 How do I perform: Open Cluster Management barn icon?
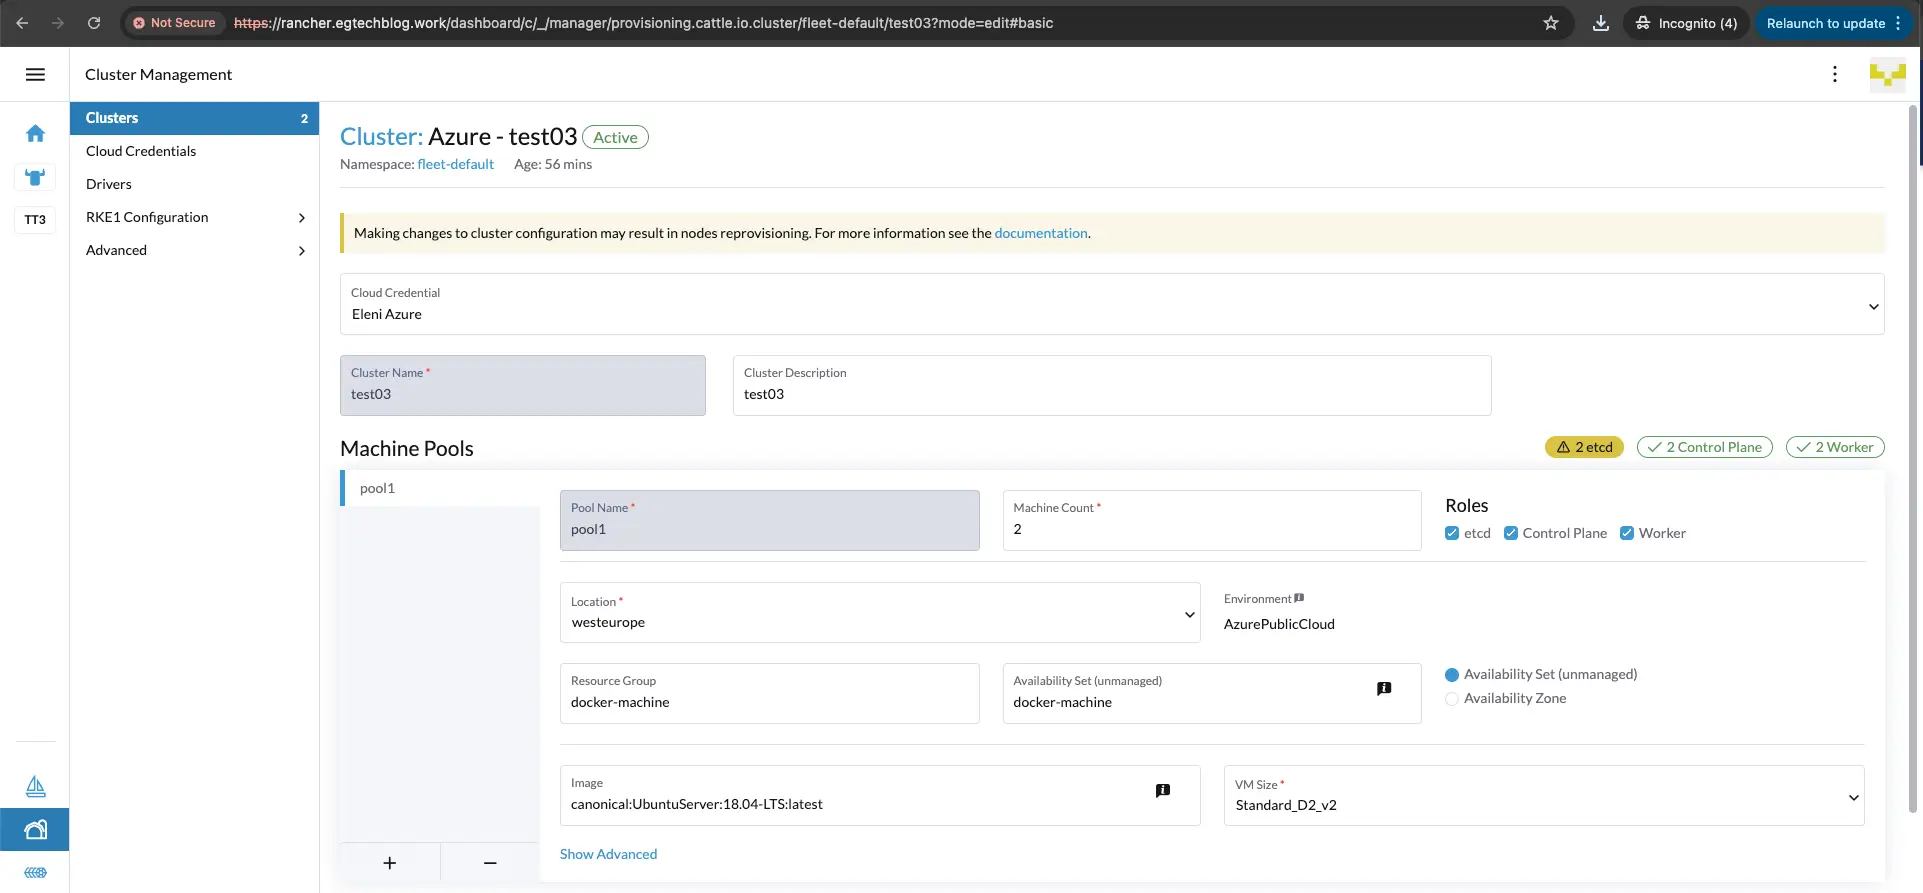click(x=35, y=829)
